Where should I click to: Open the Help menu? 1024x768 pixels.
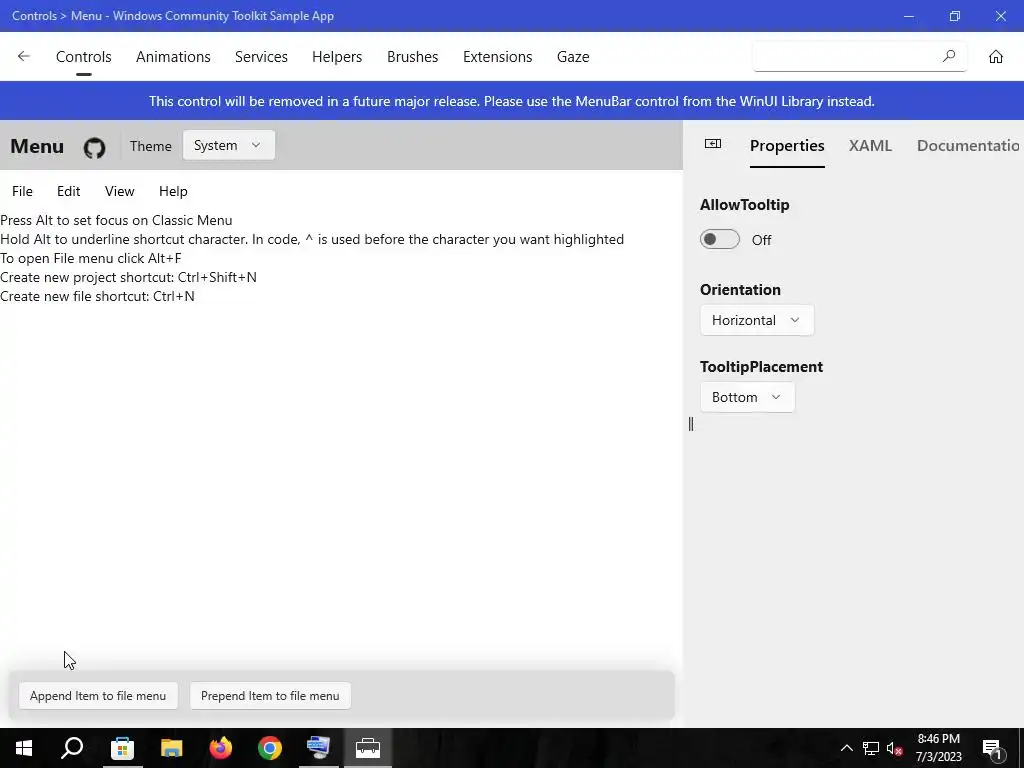[173, 191]
